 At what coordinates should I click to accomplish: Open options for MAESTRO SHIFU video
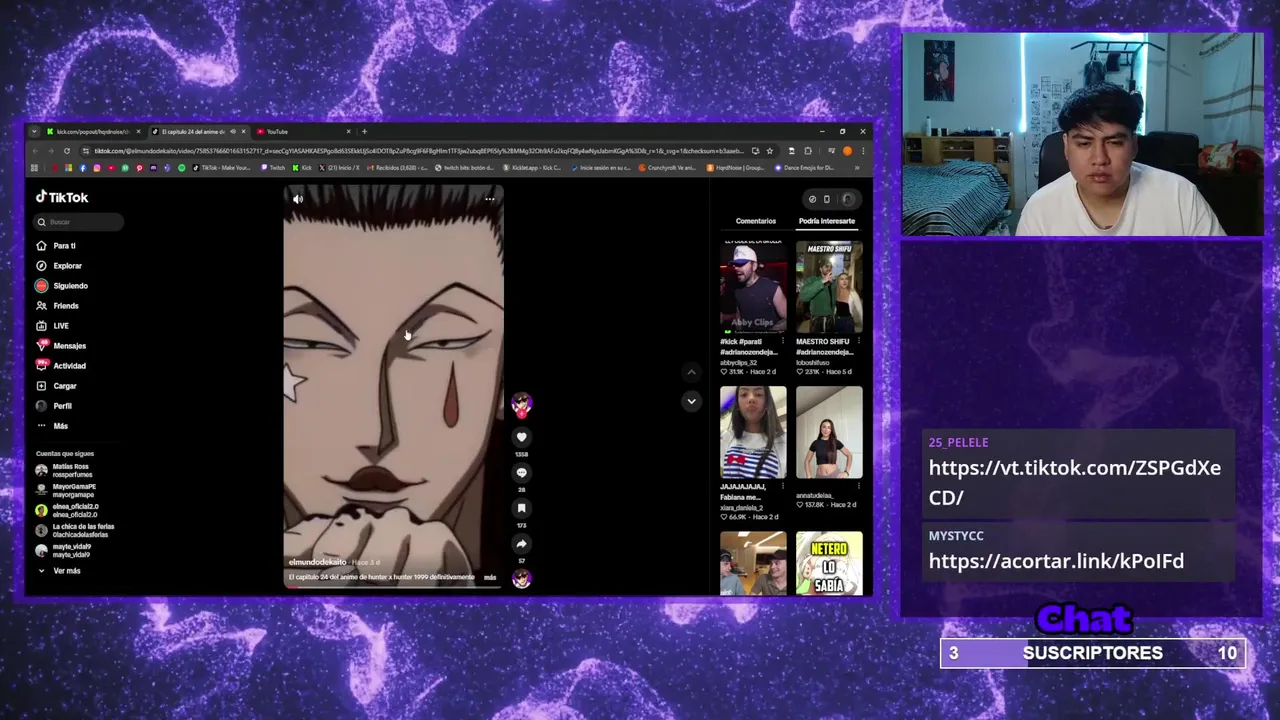click(858, 341)
